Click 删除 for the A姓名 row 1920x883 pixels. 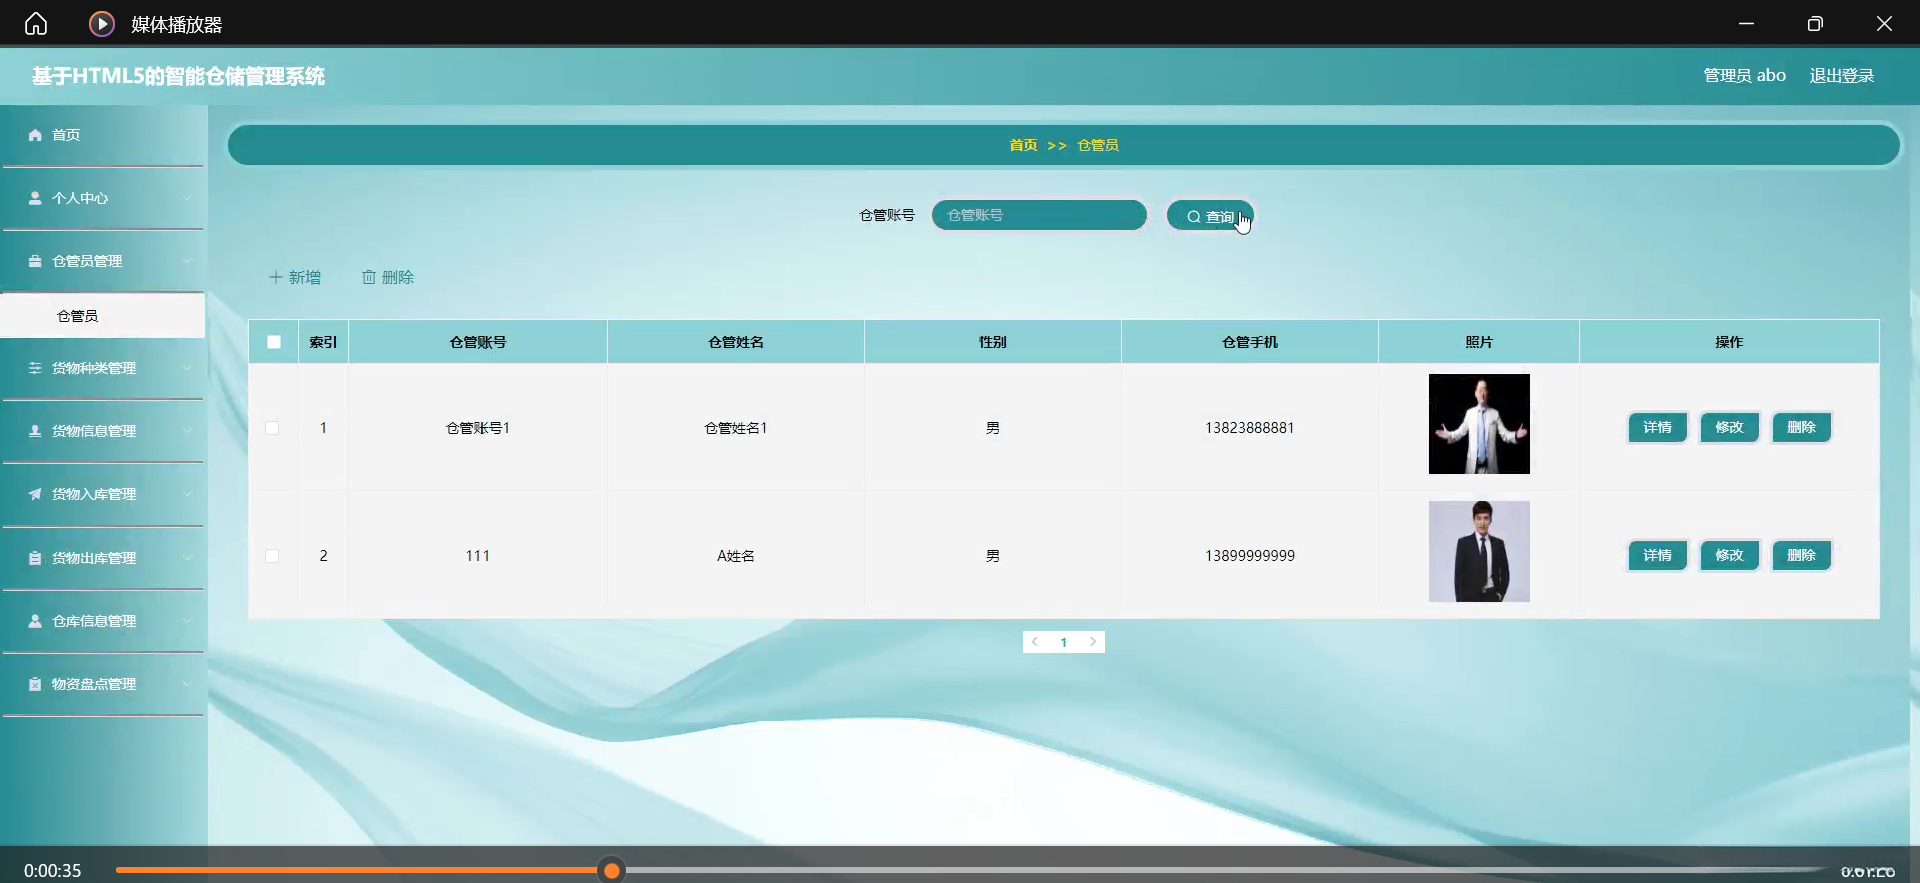tap(1801, 556)
